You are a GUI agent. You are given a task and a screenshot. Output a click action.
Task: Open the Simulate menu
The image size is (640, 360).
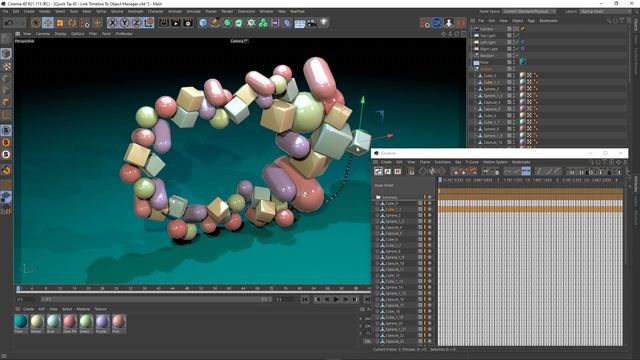click(x=193, y=11)
